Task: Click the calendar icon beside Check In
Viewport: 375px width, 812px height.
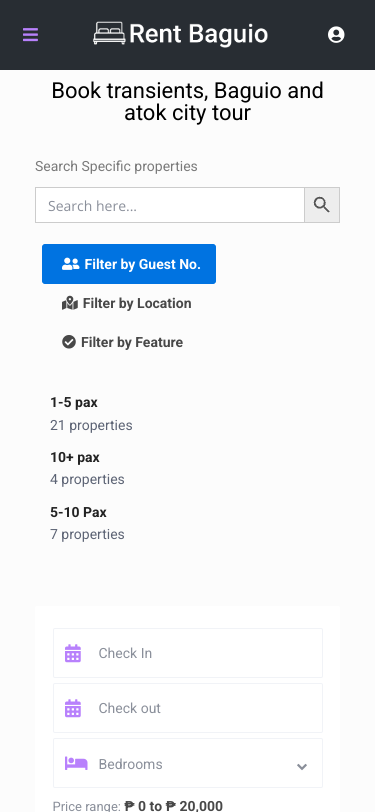Action: 73,653
